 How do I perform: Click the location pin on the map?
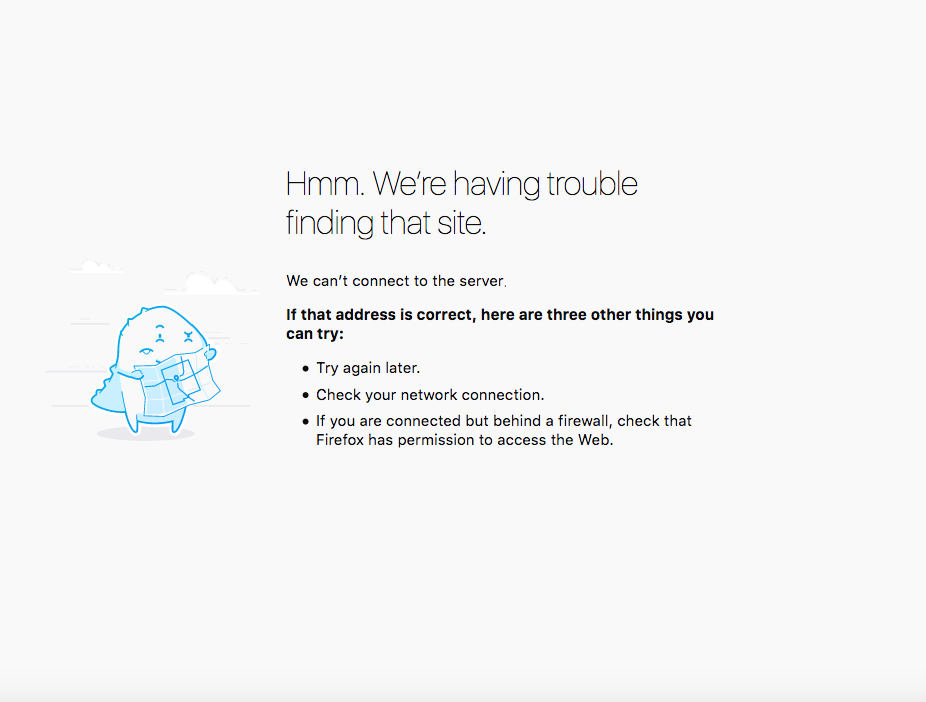pos(176,378)
